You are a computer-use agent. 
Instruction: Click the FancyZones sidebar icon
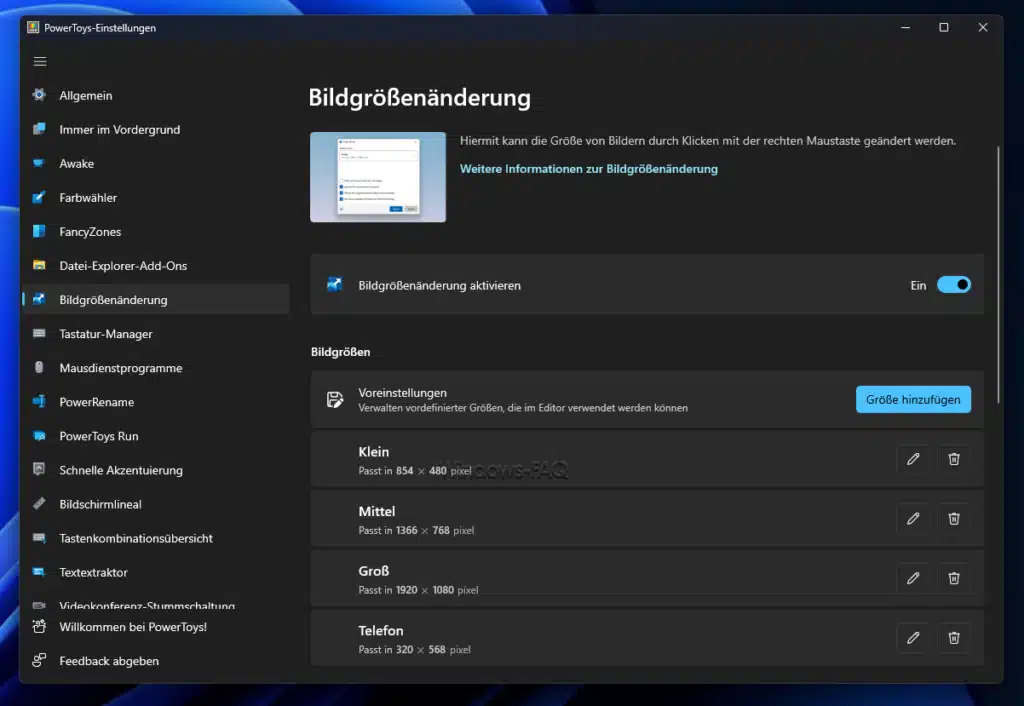coord(39,231)
